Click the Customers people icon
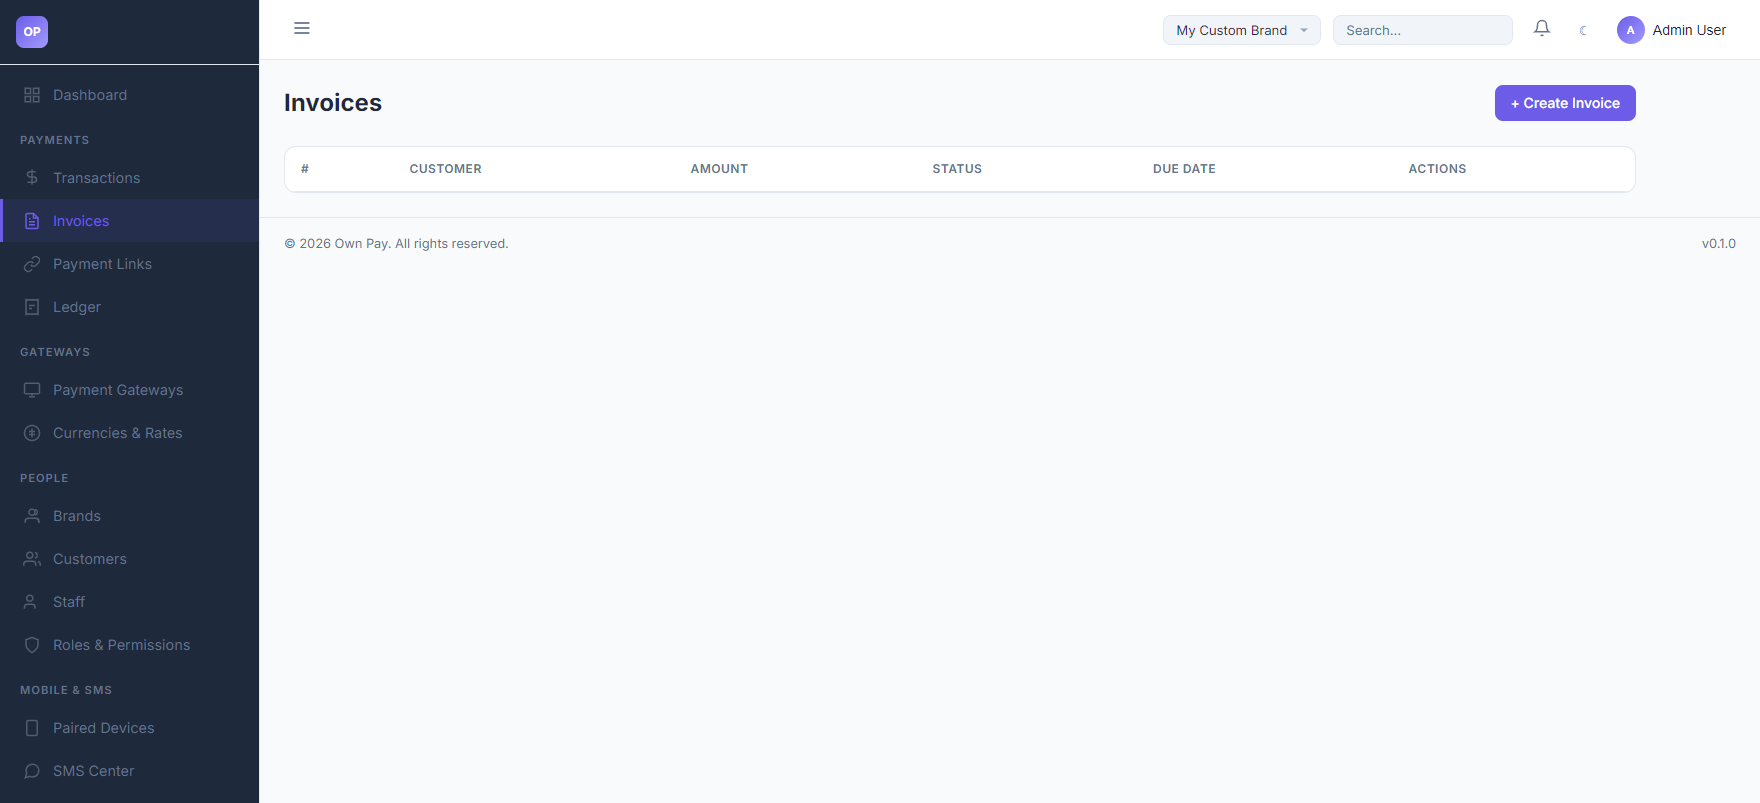Image resolution: width=1760 pixels, height=803 pixels. (32, 559)
